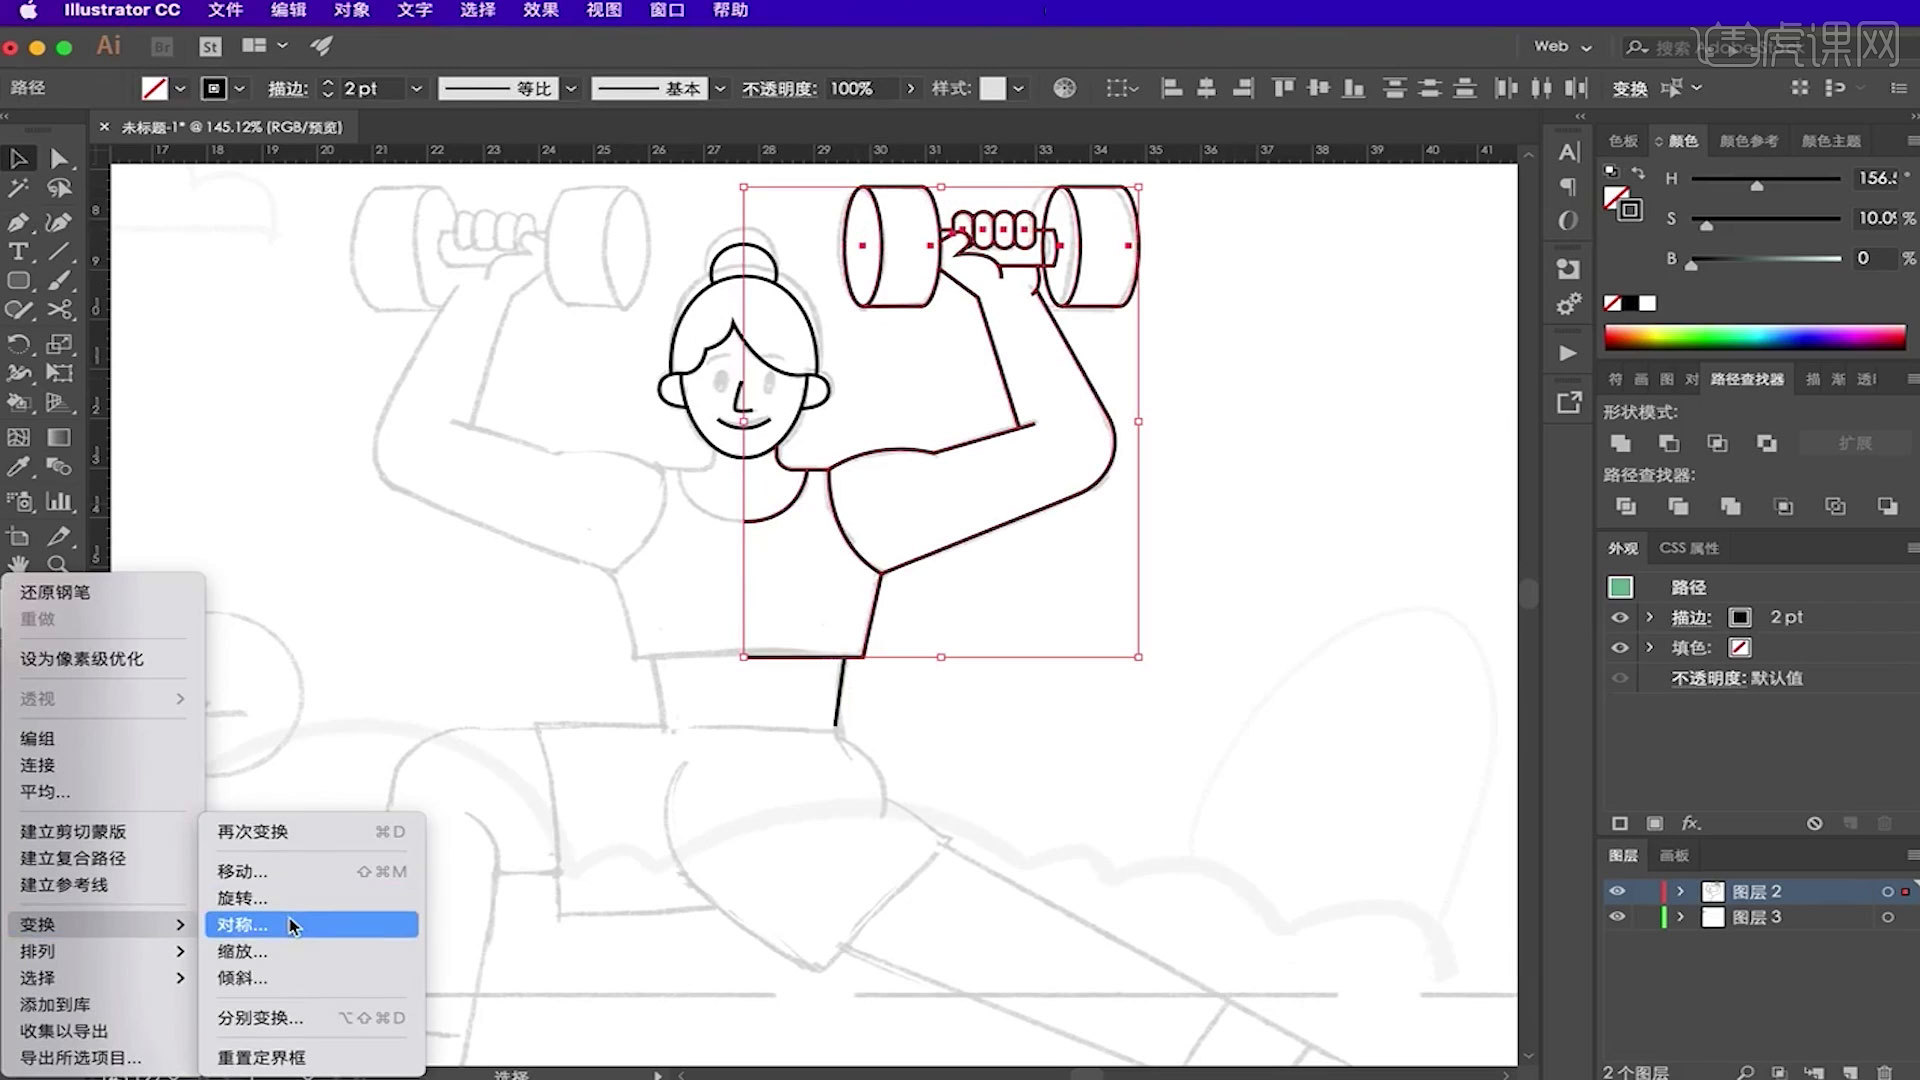
Task: Open the Character panel icon in dock
Action: click(1569, 152)
